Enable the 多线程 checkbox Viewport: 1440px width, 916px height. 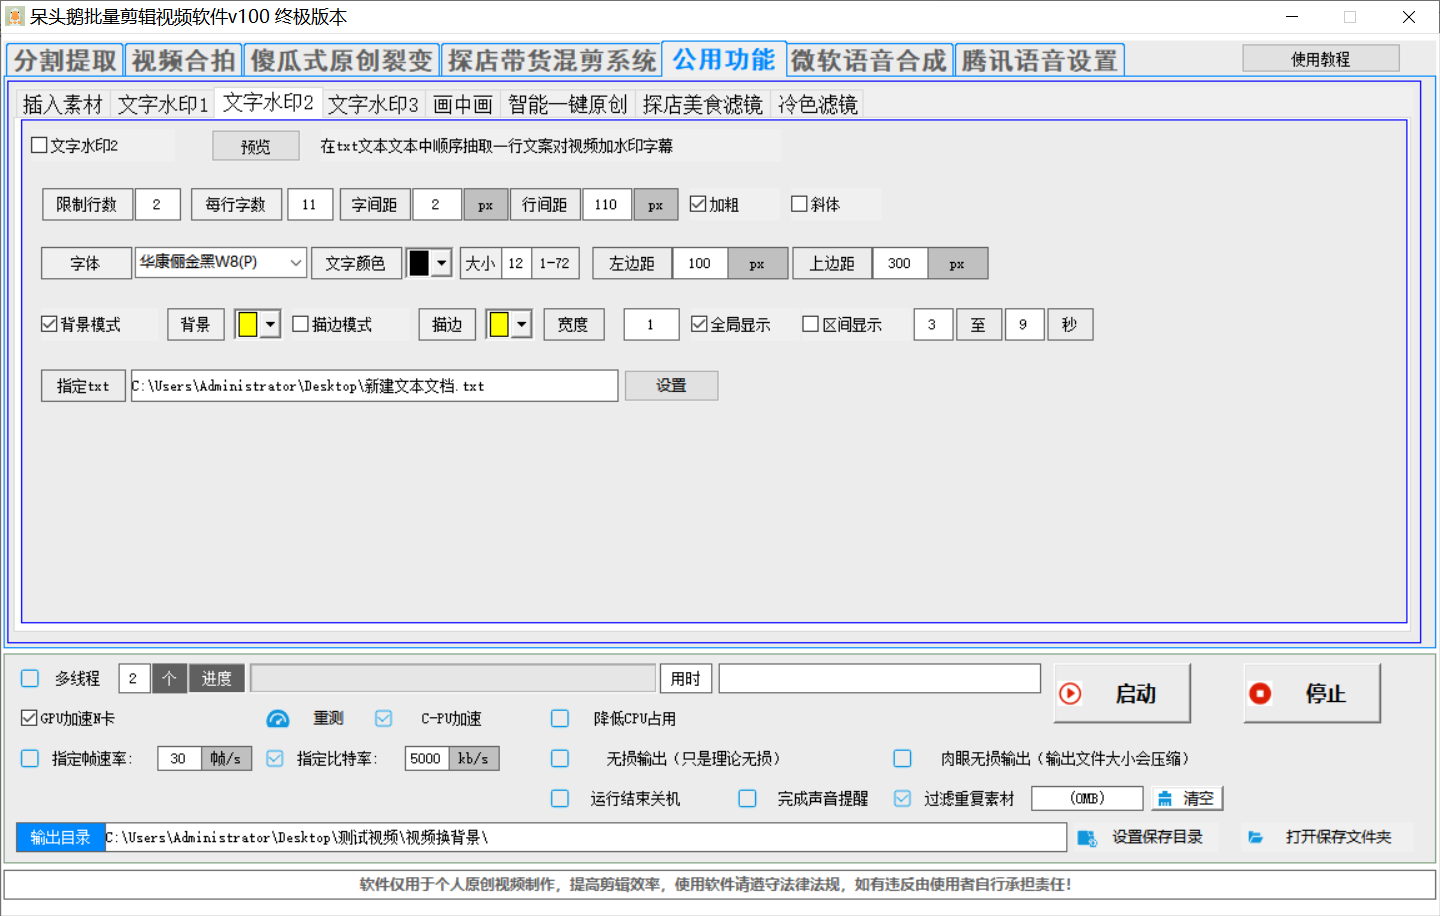30,678
